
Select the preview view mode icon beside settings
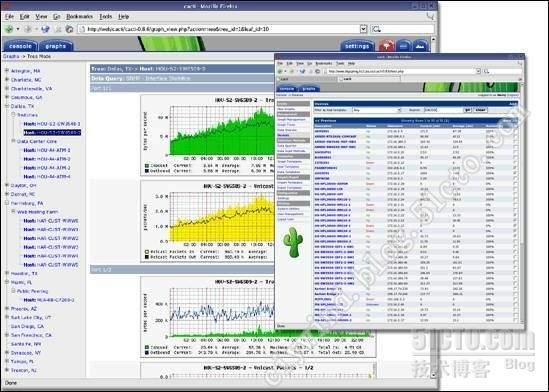point(421,46)
